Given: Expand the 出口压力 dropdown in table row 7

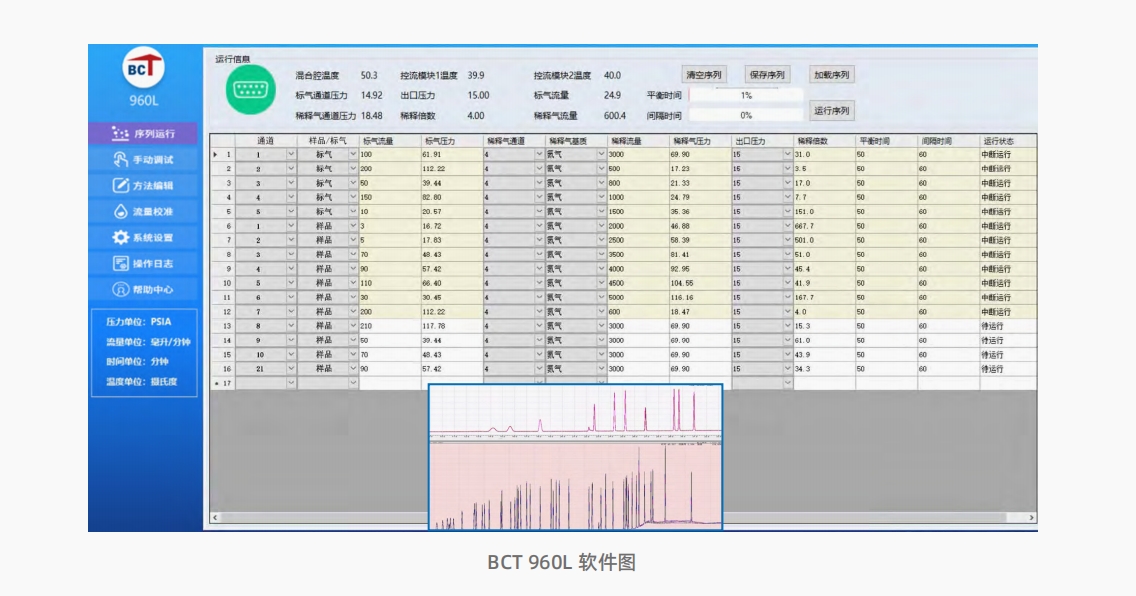Looking at the screenshot, I should (x=788, y=240).
